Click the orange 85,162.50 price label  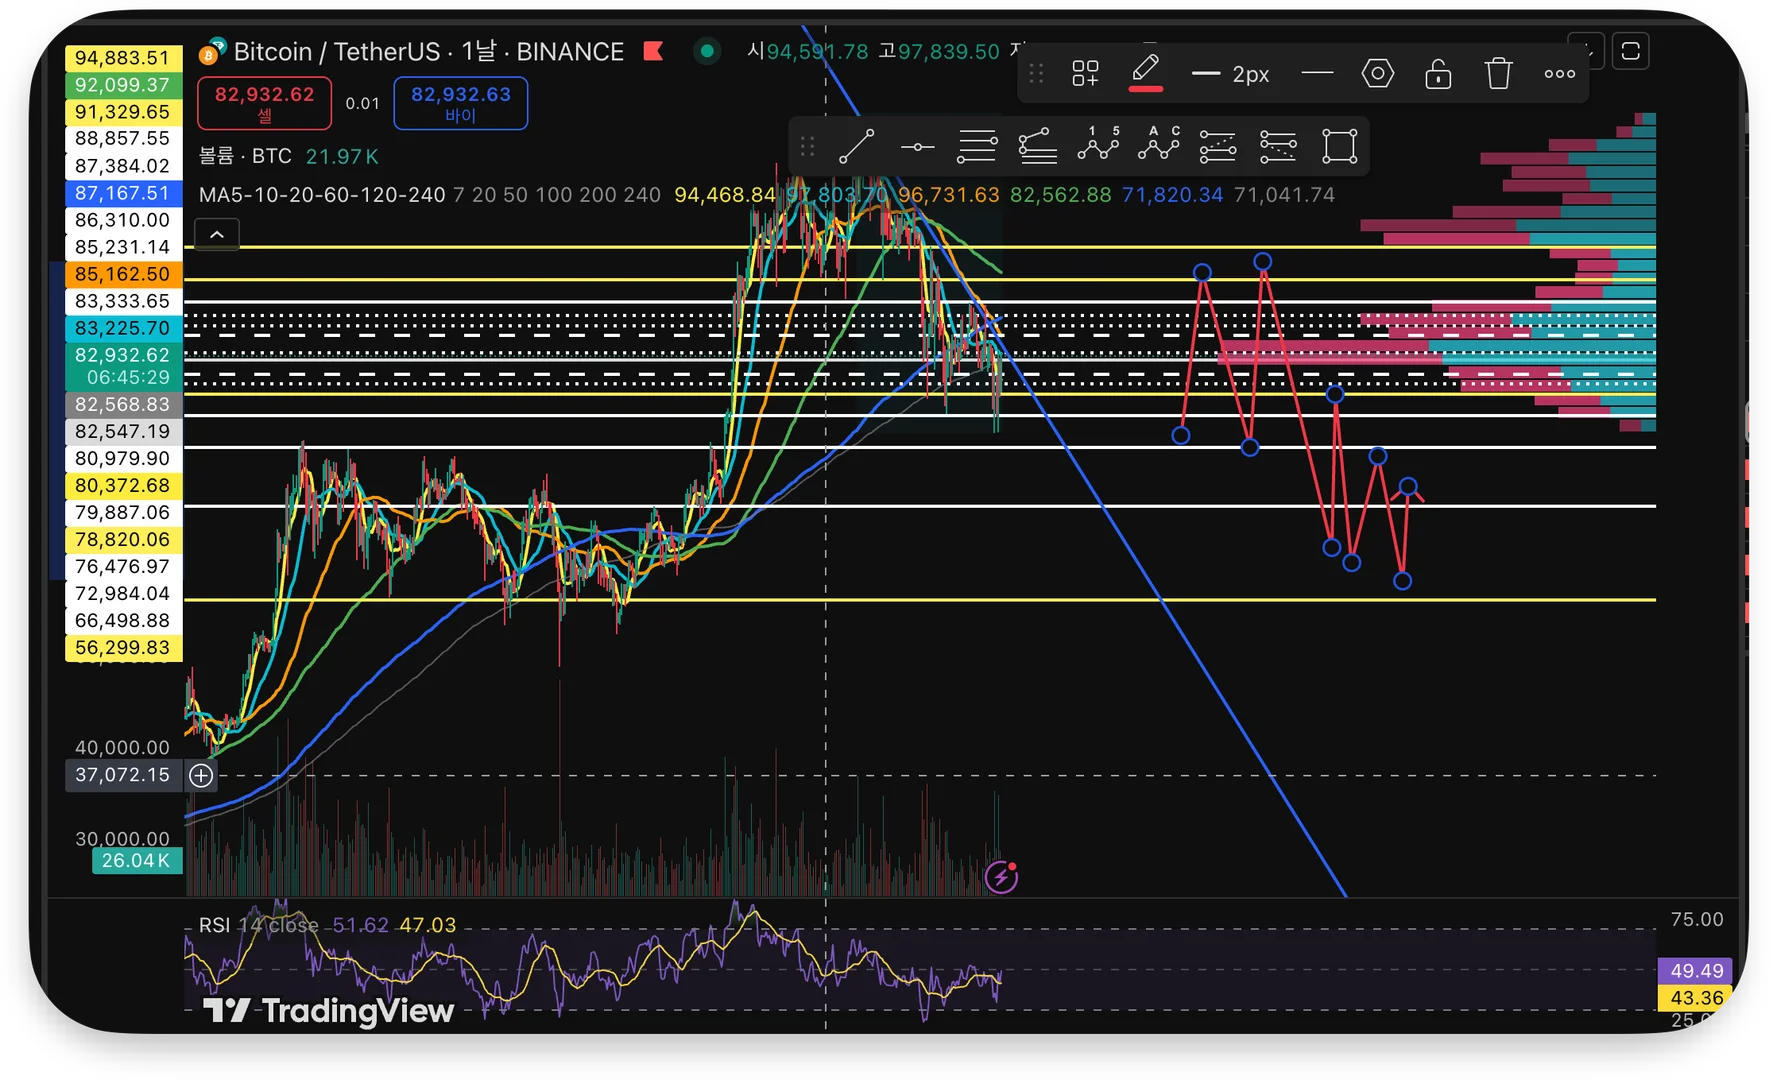(x=123, y=274)
